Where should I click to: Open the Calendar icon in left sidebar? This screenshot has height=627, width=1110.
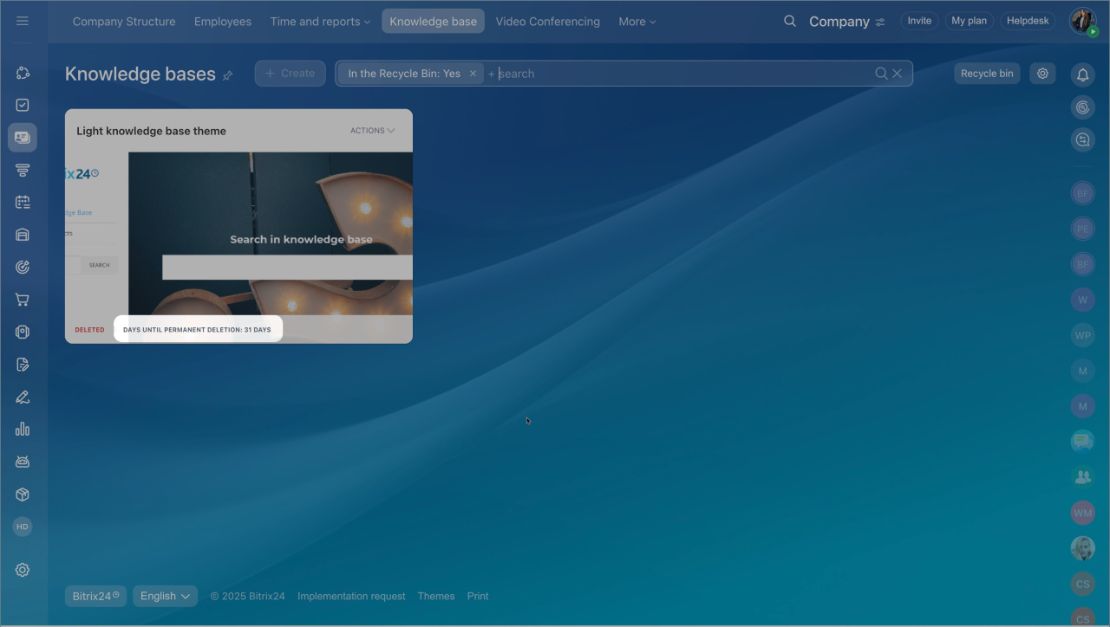pyautogui.click(x=23, y=202)
